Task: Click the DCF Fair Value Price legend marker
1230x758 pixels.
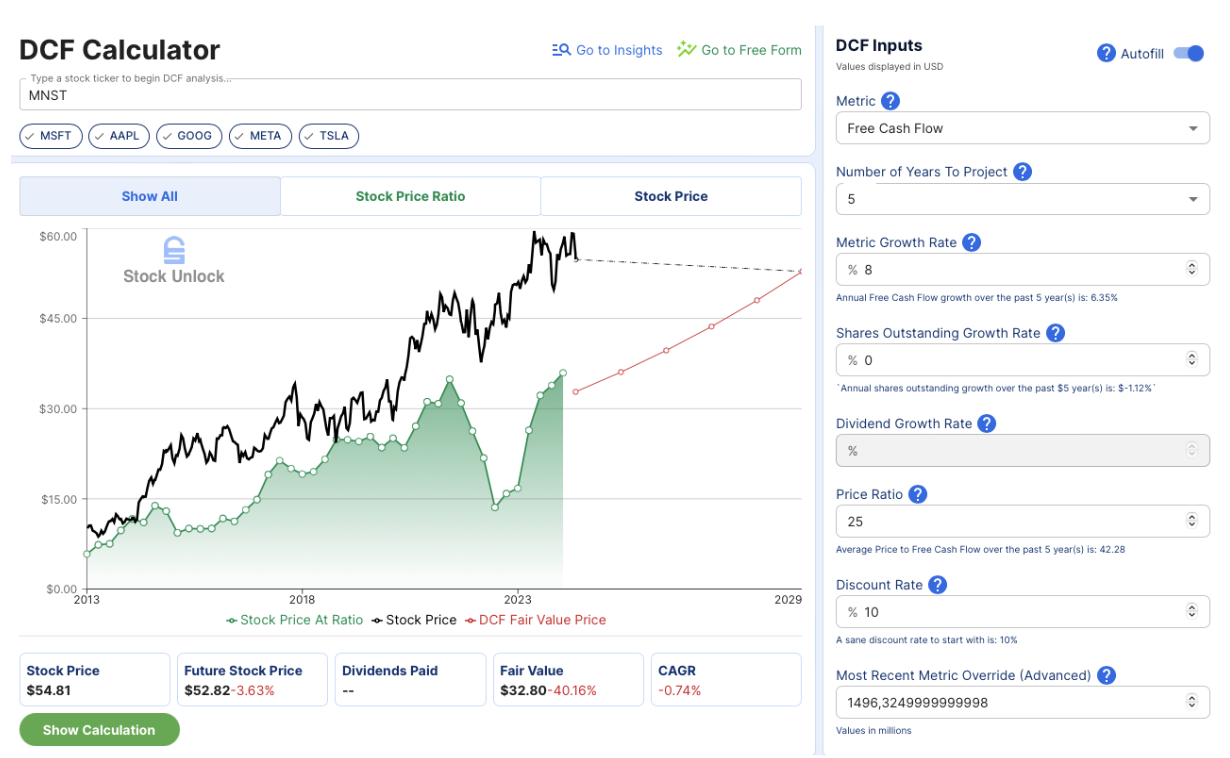Action: [470, 620]
